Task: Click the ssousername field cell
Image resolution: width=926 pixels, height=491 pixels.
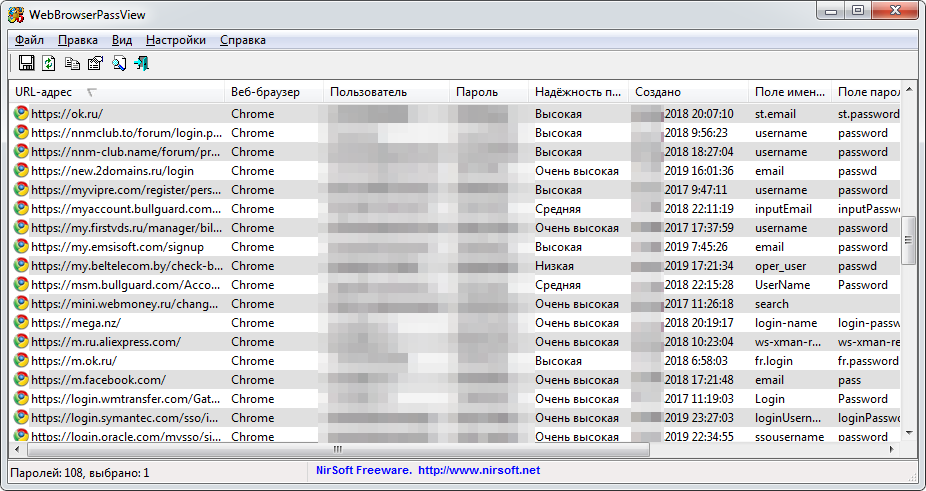Action: point(790,437)
